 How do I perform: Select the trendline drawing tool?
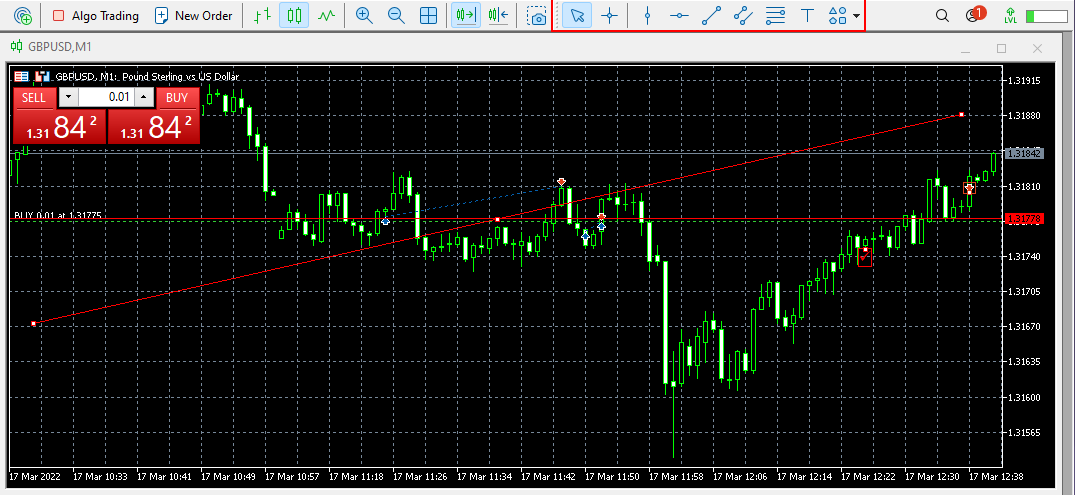[x=711, y=16]
